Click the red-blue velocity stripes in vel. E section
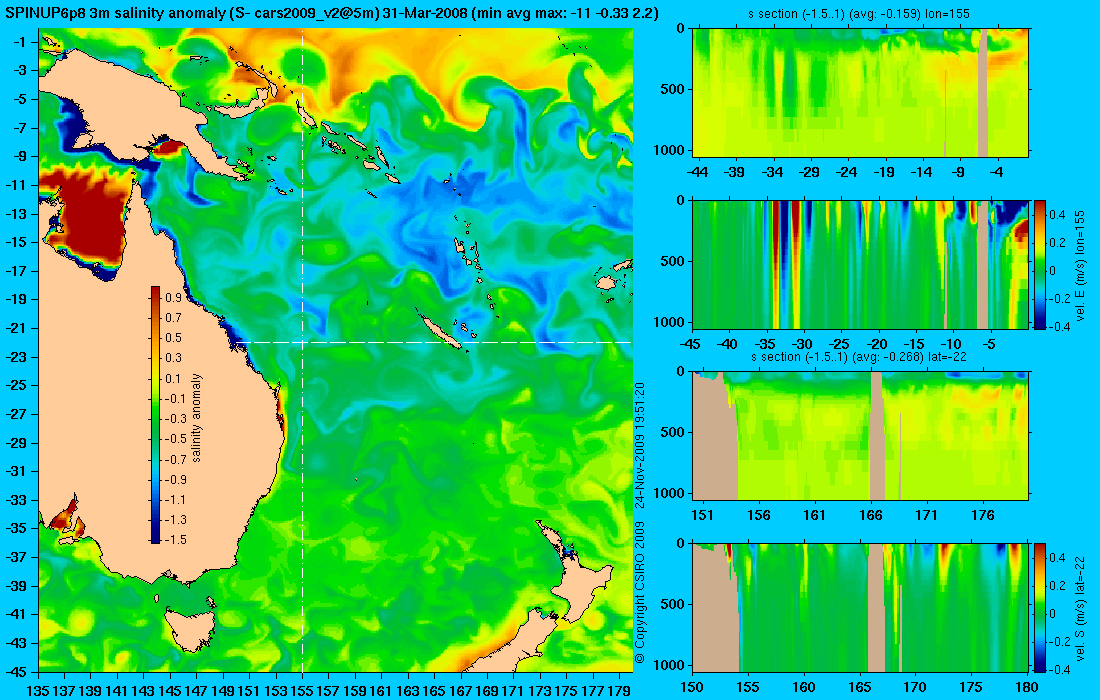The height and width of the screenshot is (700, 1100). [x=784, y=264]
